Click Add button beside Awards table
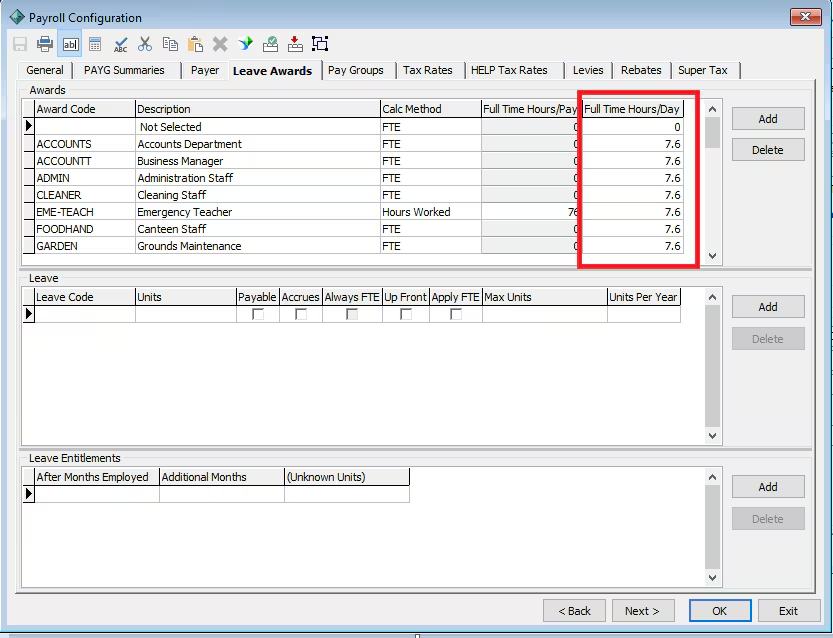The width and height of the screenshot is (833, 638). click(767, 118)
